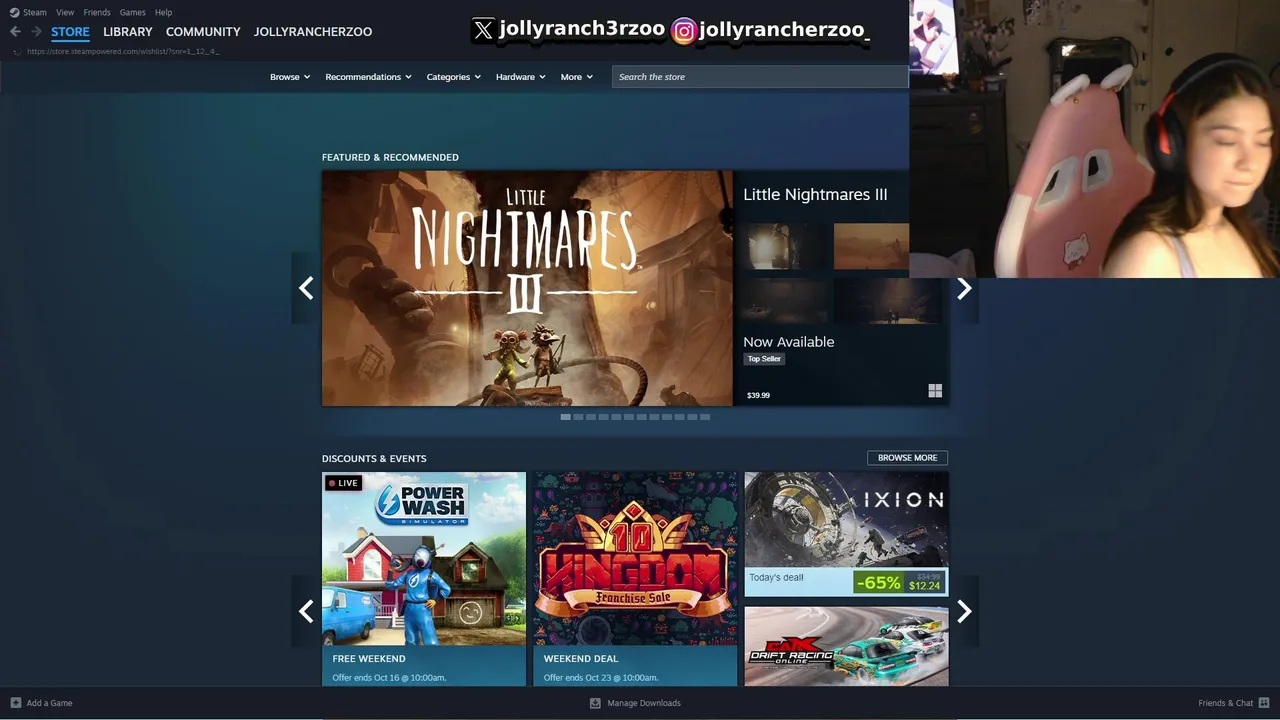Viewport: 1280px width, 720px height.
Task: Expand the Hardware dropdown
Action: pos(520,77)
